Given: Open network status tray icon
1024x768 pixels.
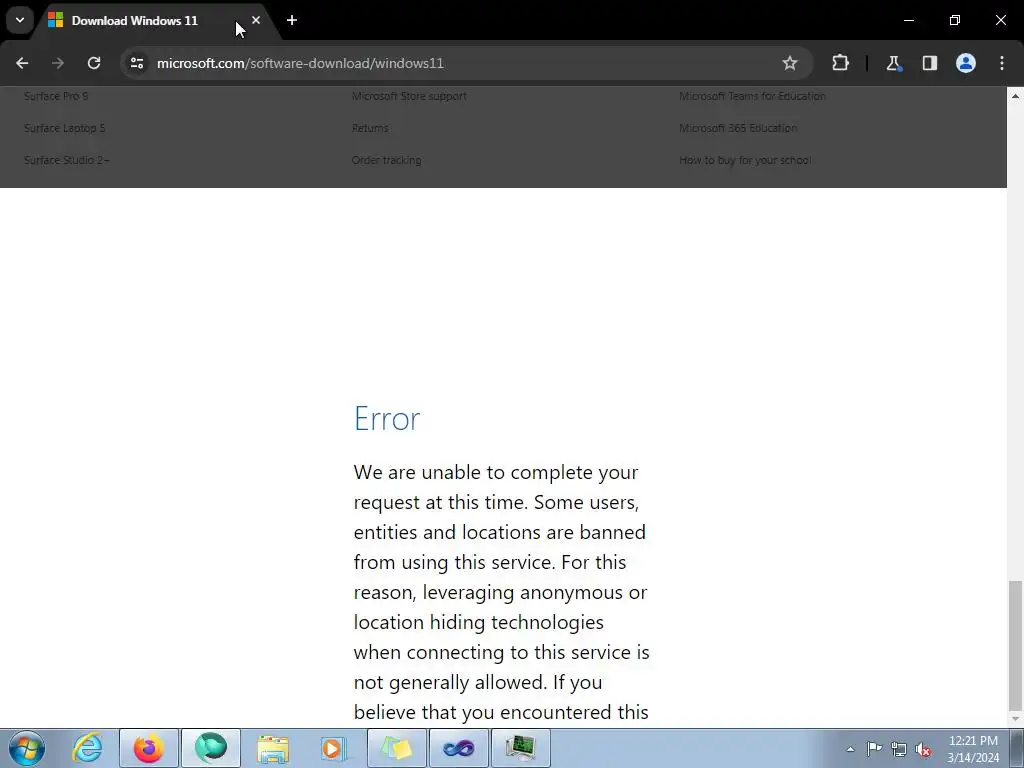Looking at the screenshot, I should tap(899, 750).
